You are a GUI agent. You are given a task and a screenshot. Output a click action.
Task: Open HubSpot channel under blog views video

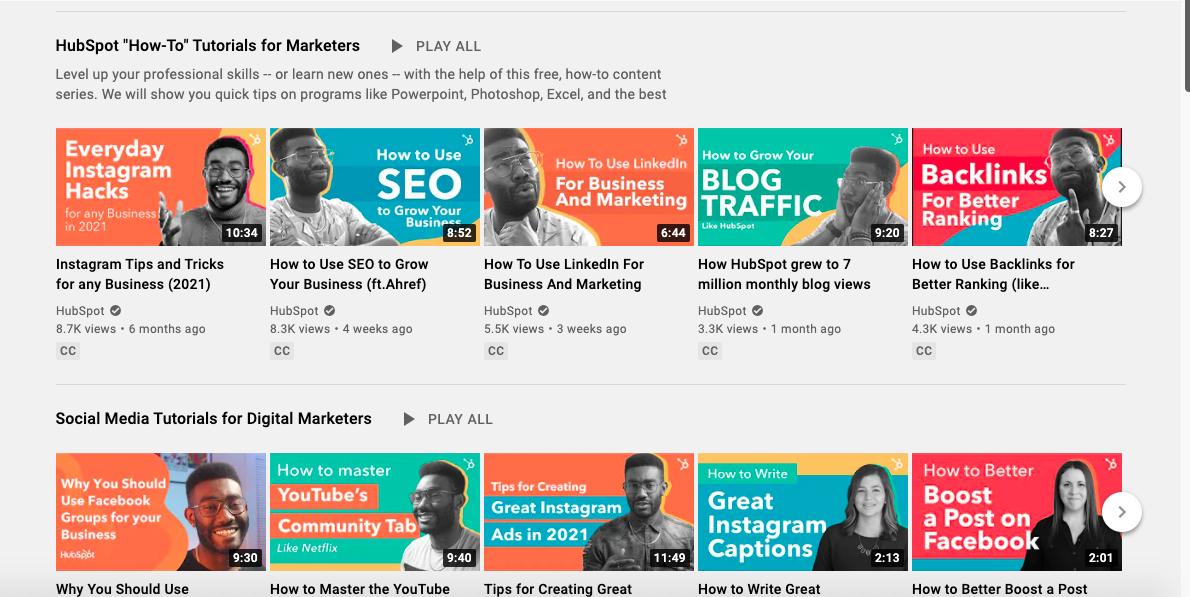(722, 311)
